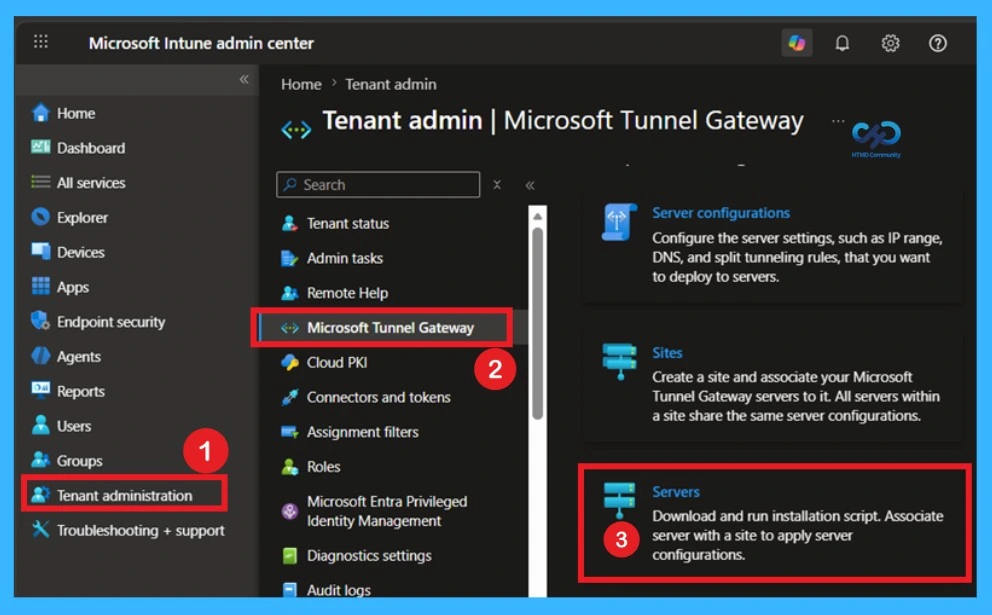Click the Devices icon in sidebar
Viewport: 992px width, 615px height.
click(x=40, y=251)
